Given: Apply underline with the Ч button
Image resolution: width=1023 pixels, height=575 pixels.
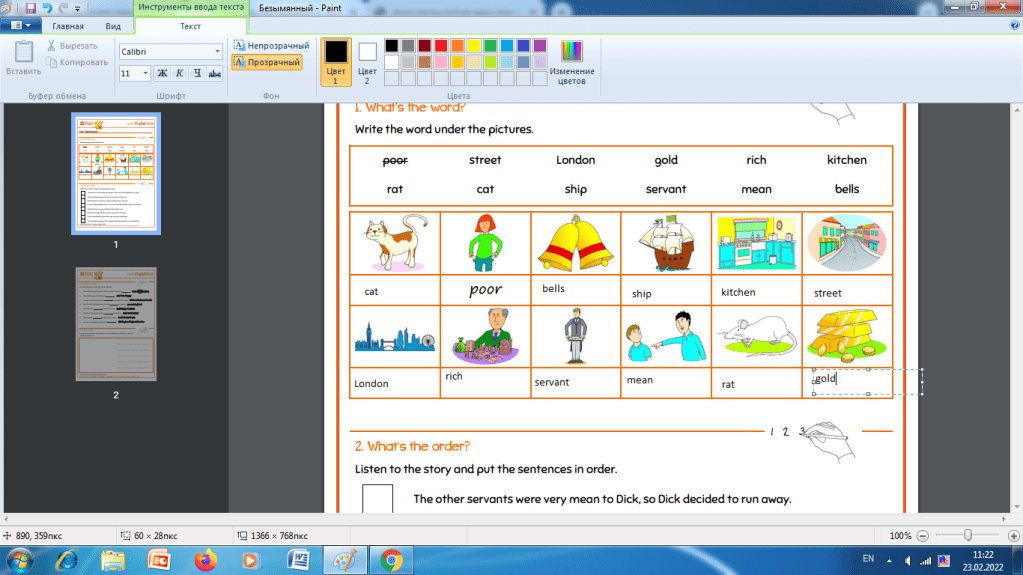Looking at the screenshot, I should coord(197,73).
